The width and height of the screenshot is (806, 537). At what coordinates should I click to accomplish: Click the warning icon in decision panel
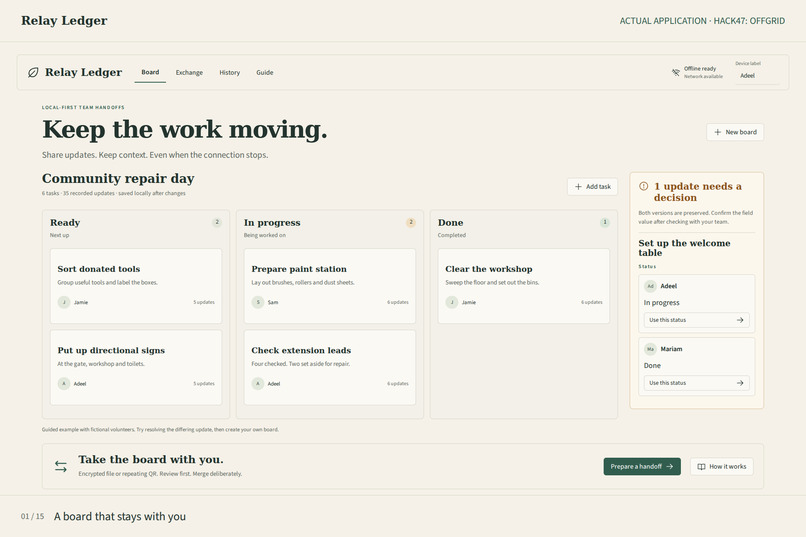click(644, 187)
